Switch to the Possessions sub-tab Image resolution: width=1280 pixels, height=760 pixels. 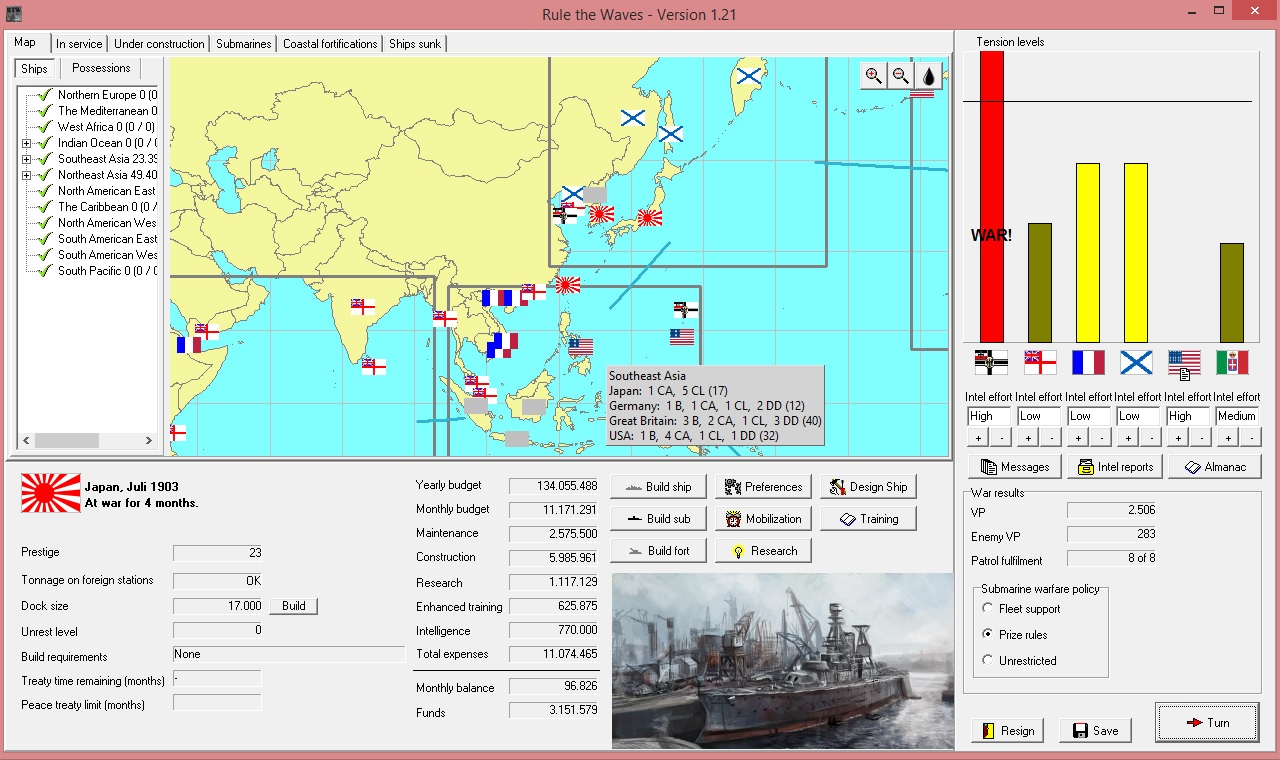pos(101,68)
